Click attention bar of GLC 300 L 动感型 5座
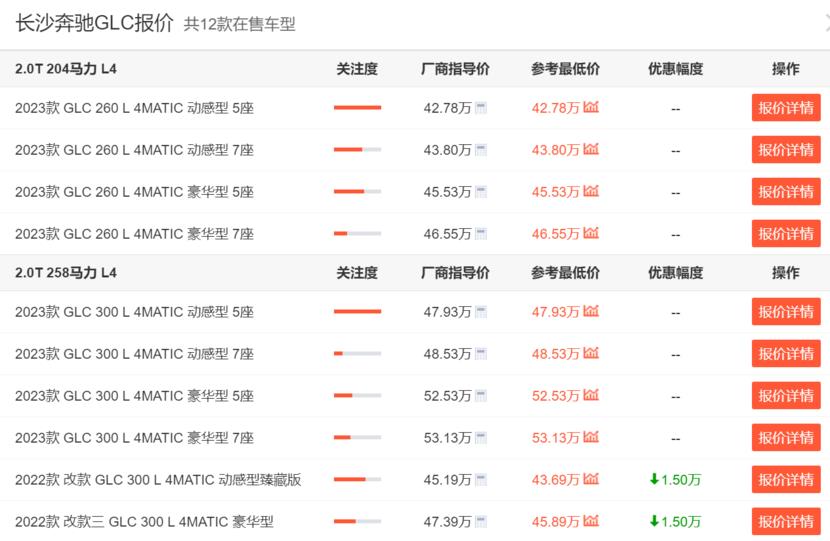 (357, 311)
